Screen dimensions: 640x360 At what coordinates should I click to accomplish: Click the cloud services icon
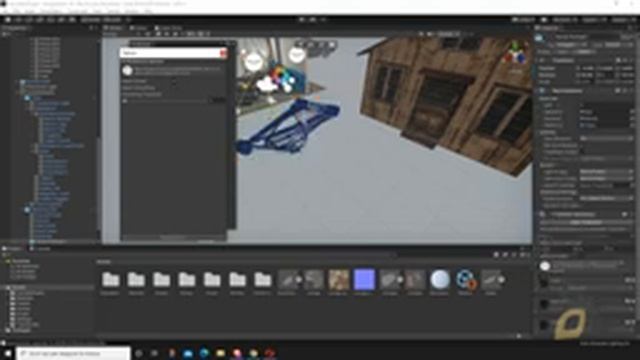click(544, 20)
